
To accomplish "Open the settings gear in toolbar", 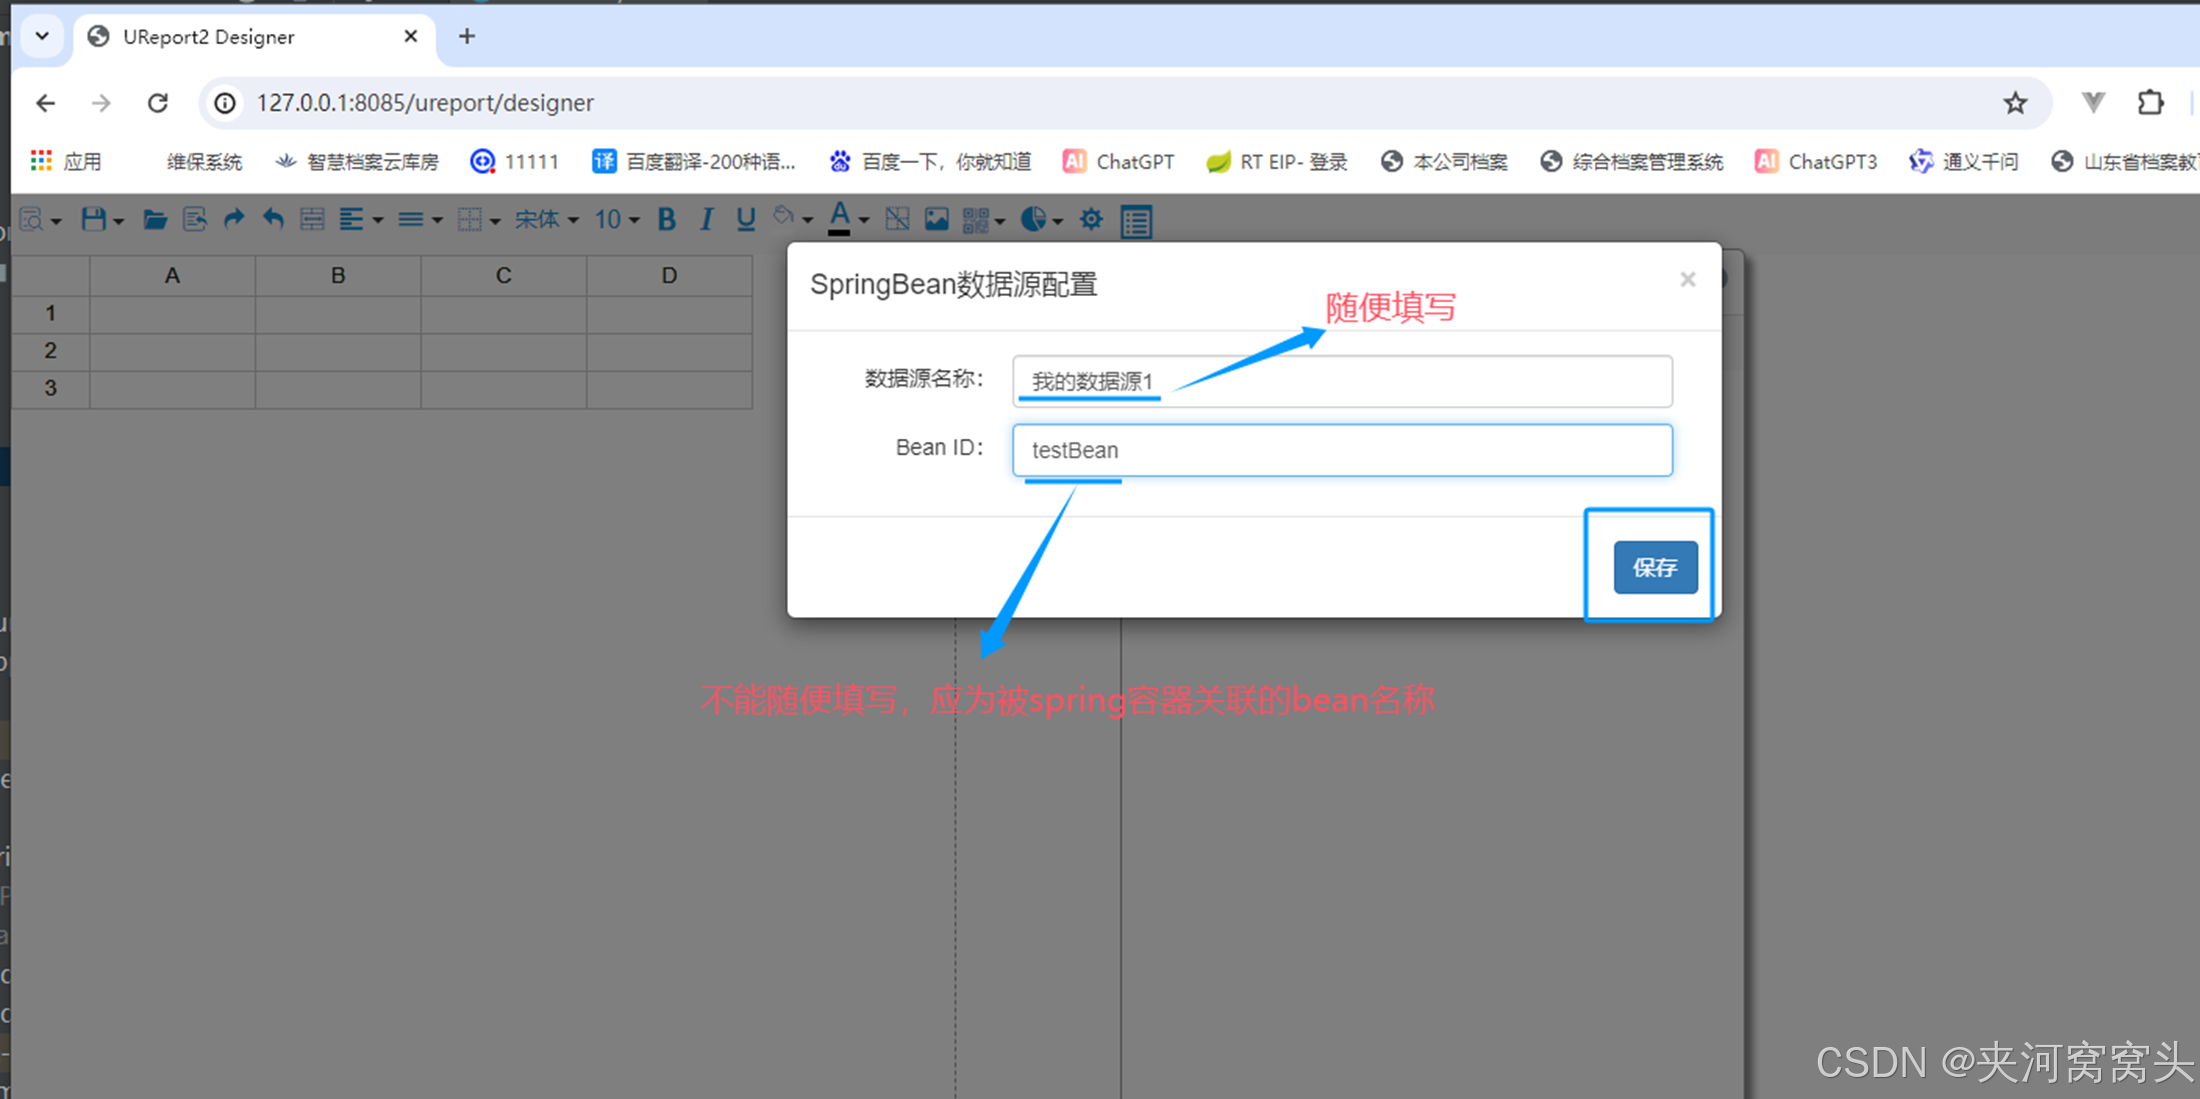I will click(1091, 220).
